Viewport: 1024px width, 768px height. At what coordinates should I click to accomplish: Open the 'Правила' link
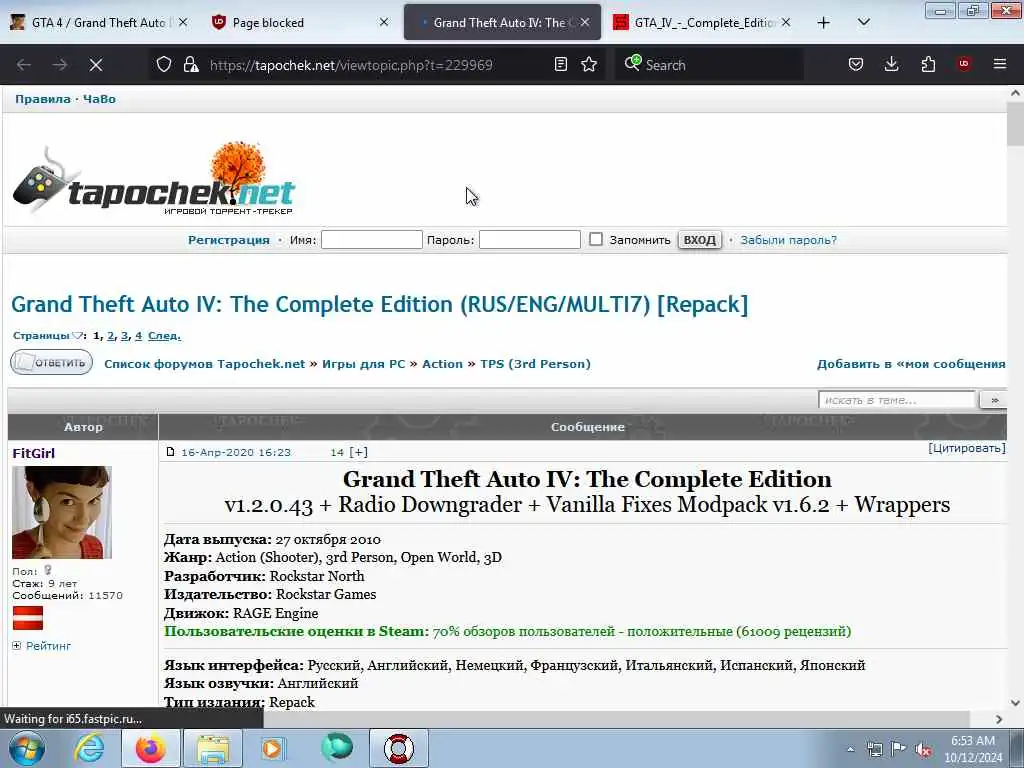pyautogui.click(x=42, y=99)
